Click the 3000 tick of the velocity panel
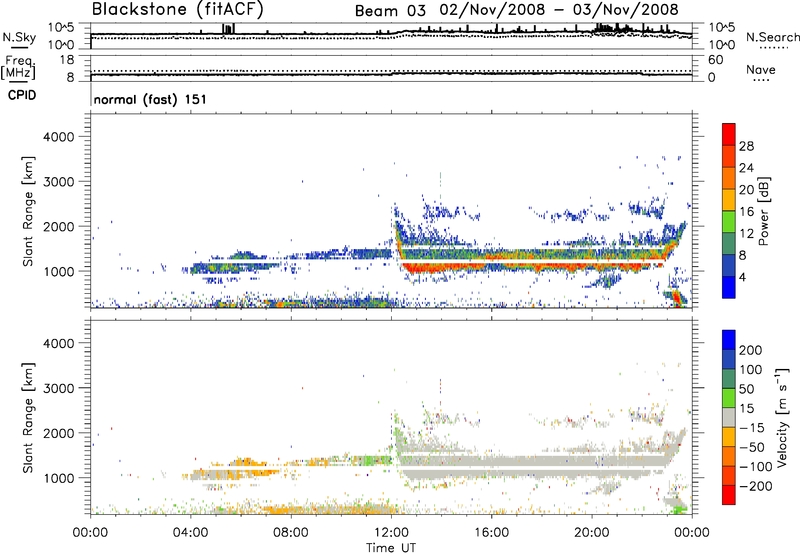The height and width of the screenshot is (554, 800). tap(59, 388)
